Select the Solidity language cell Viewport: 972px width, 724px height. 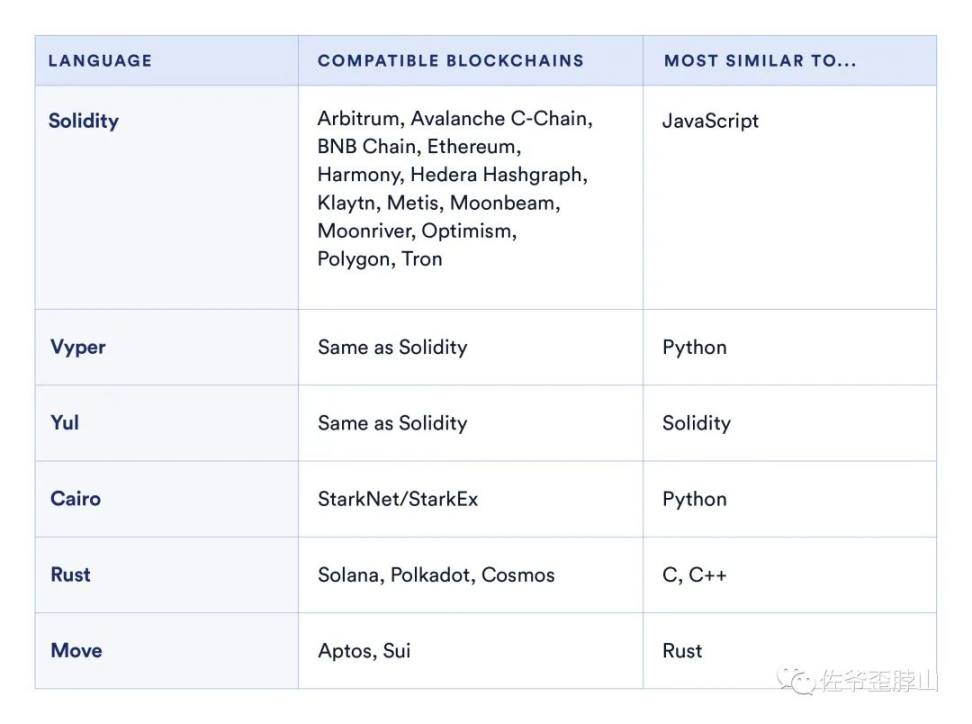[x=84, y=121]
